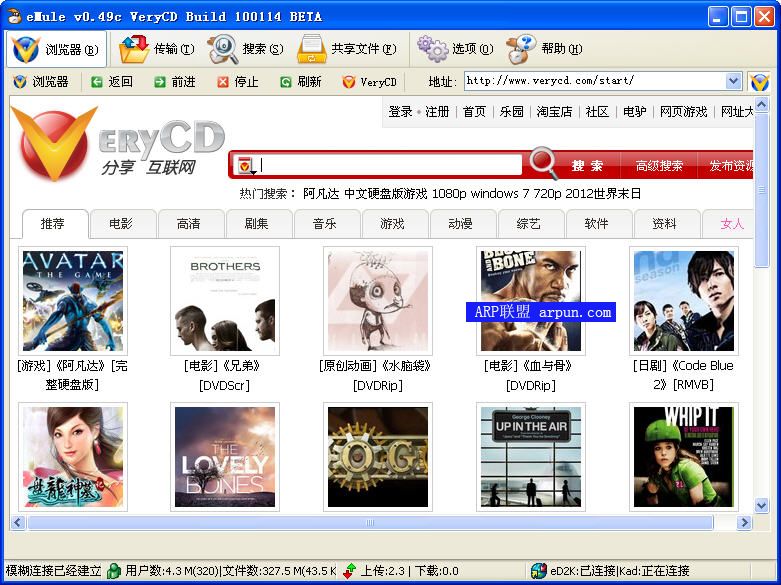Open the 淘宝店 link
Screen dimensions: 781x585
[554, 112]
